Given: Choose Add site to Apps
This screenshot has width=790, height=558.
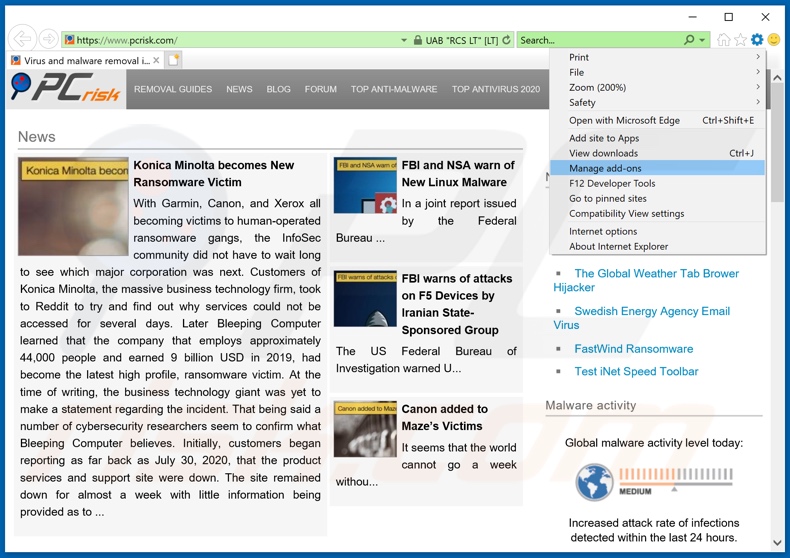Looking at the screenshot, I should (x=657, y=138).
